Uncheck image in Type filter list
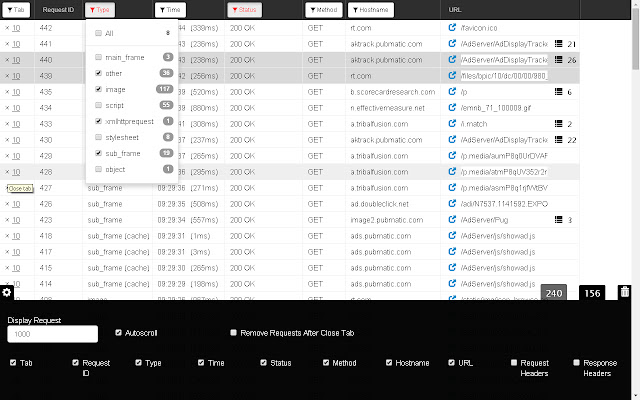The image size is (640, 400). tap(98, 89)
